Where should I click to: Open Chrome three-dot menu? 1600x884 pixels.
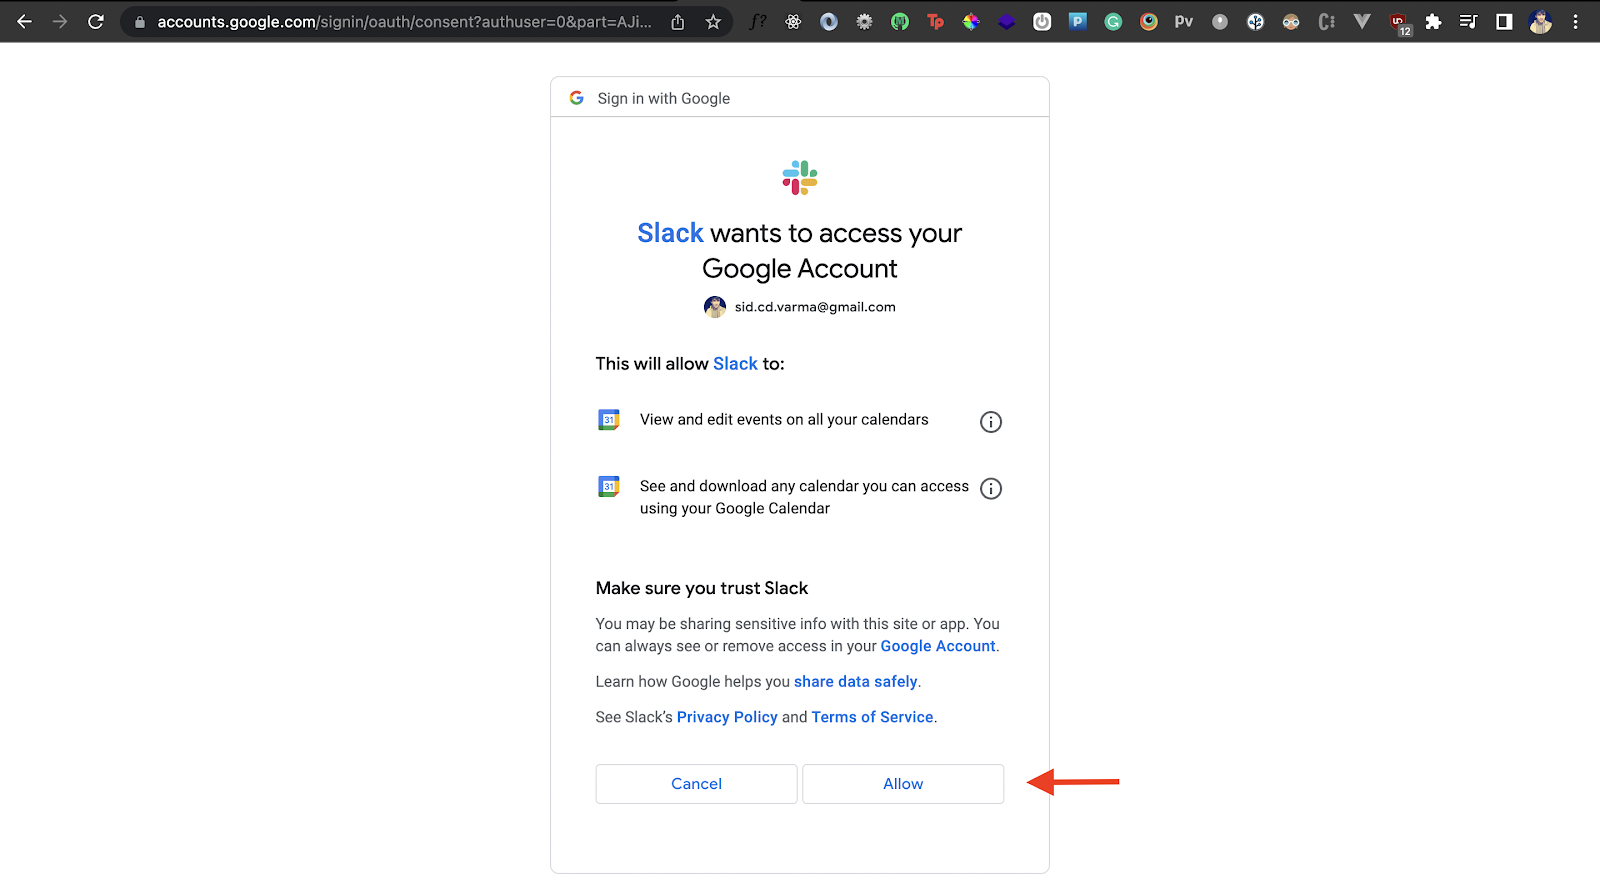tap(1575, 22)
